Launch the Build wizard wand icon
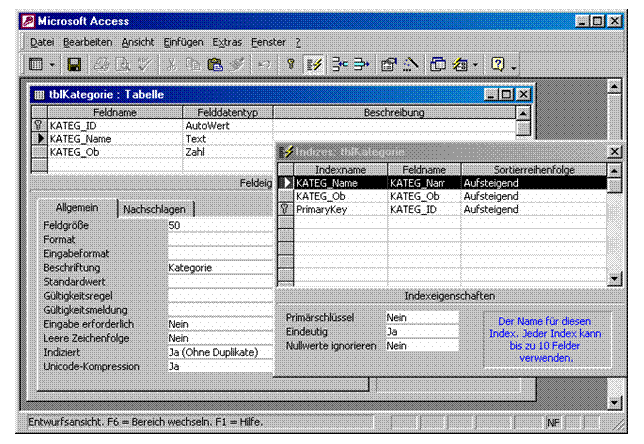644x444 pixels. (411, 64)
